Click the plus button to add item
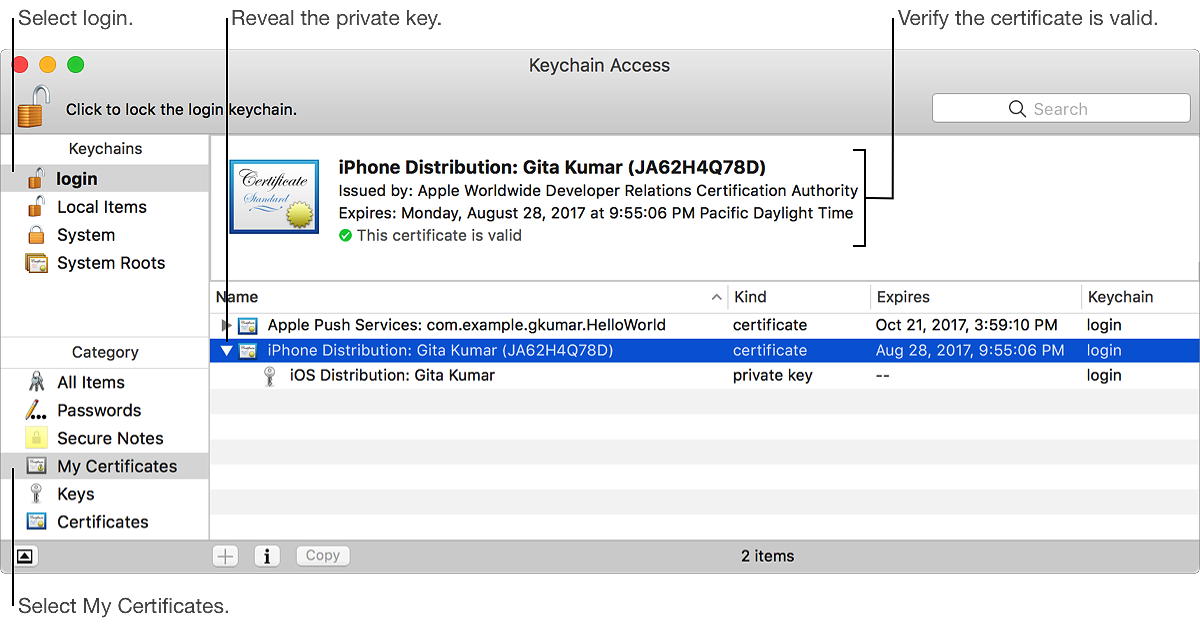 (x=226, y=556)
